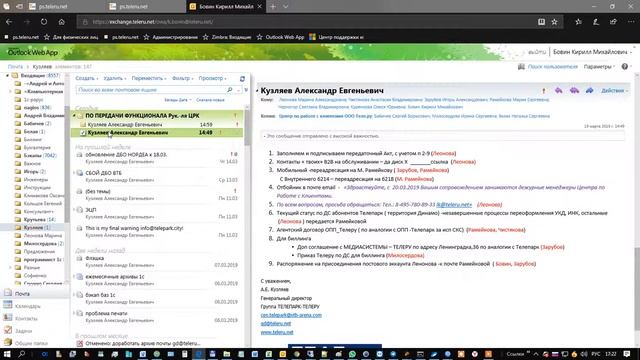Reload the page with the browser refresh icon
The image size is (640, 360).
pos(44,22)
